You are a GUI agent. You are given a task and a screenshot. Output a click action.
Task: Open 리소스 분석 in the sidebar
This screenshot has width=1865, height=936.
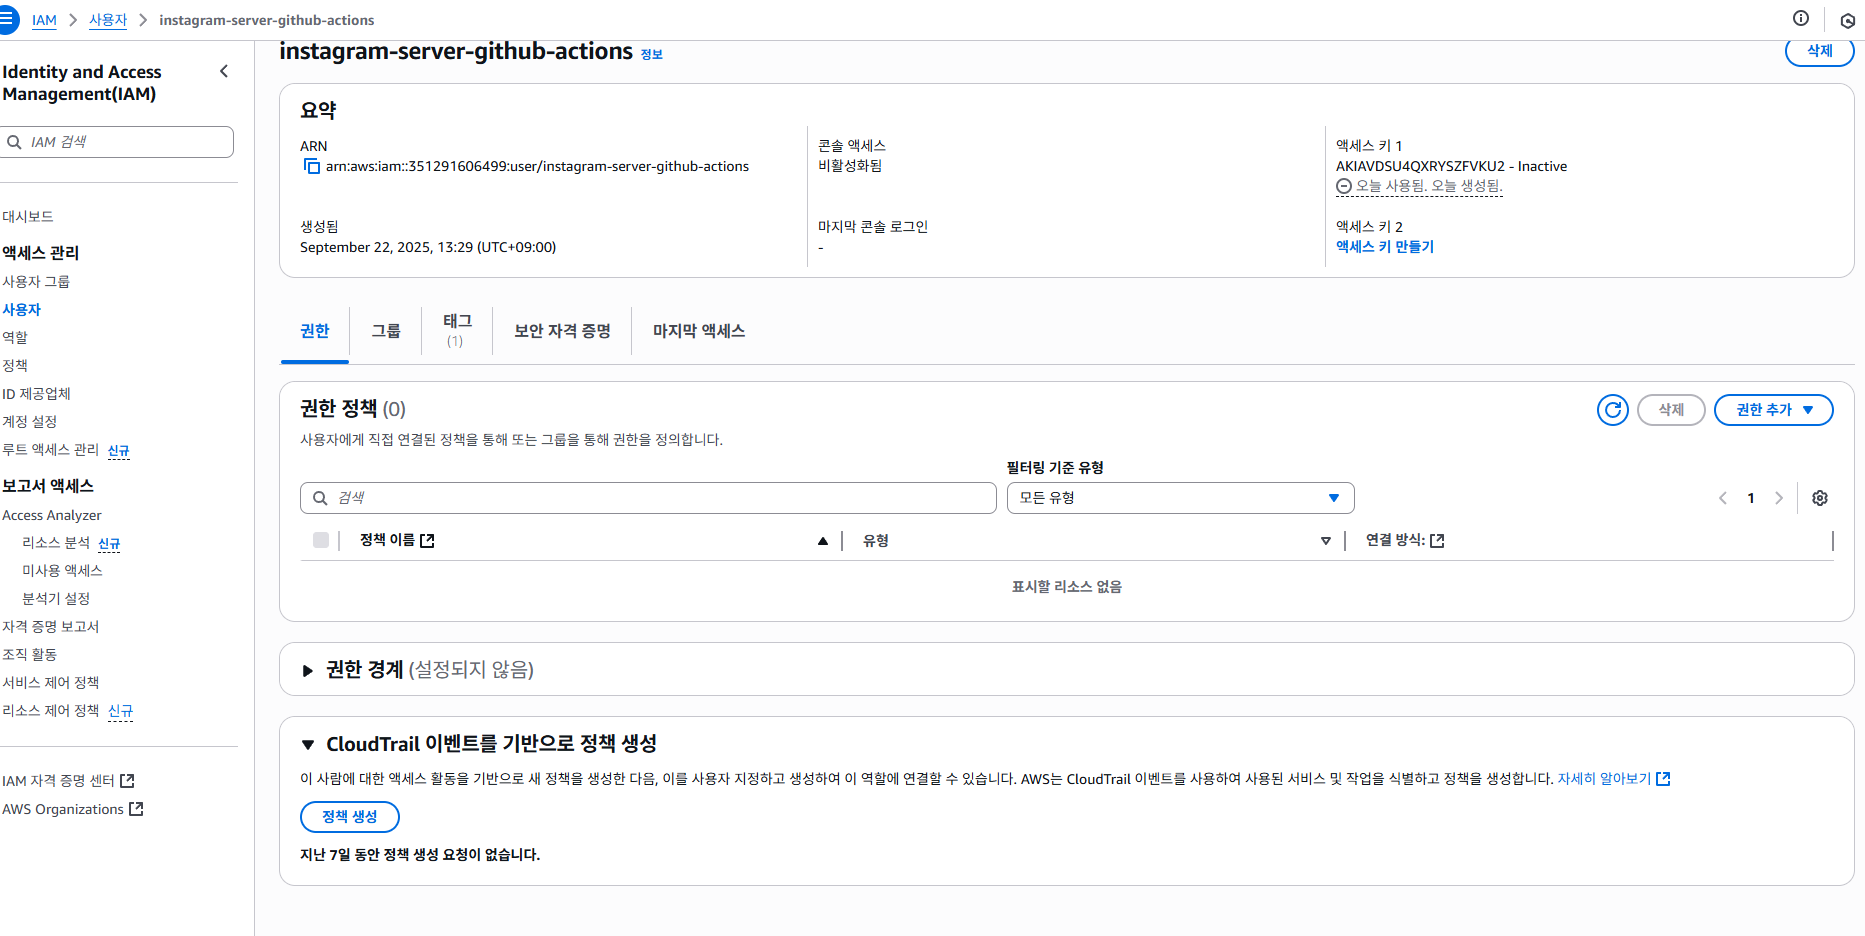(56, 543)
